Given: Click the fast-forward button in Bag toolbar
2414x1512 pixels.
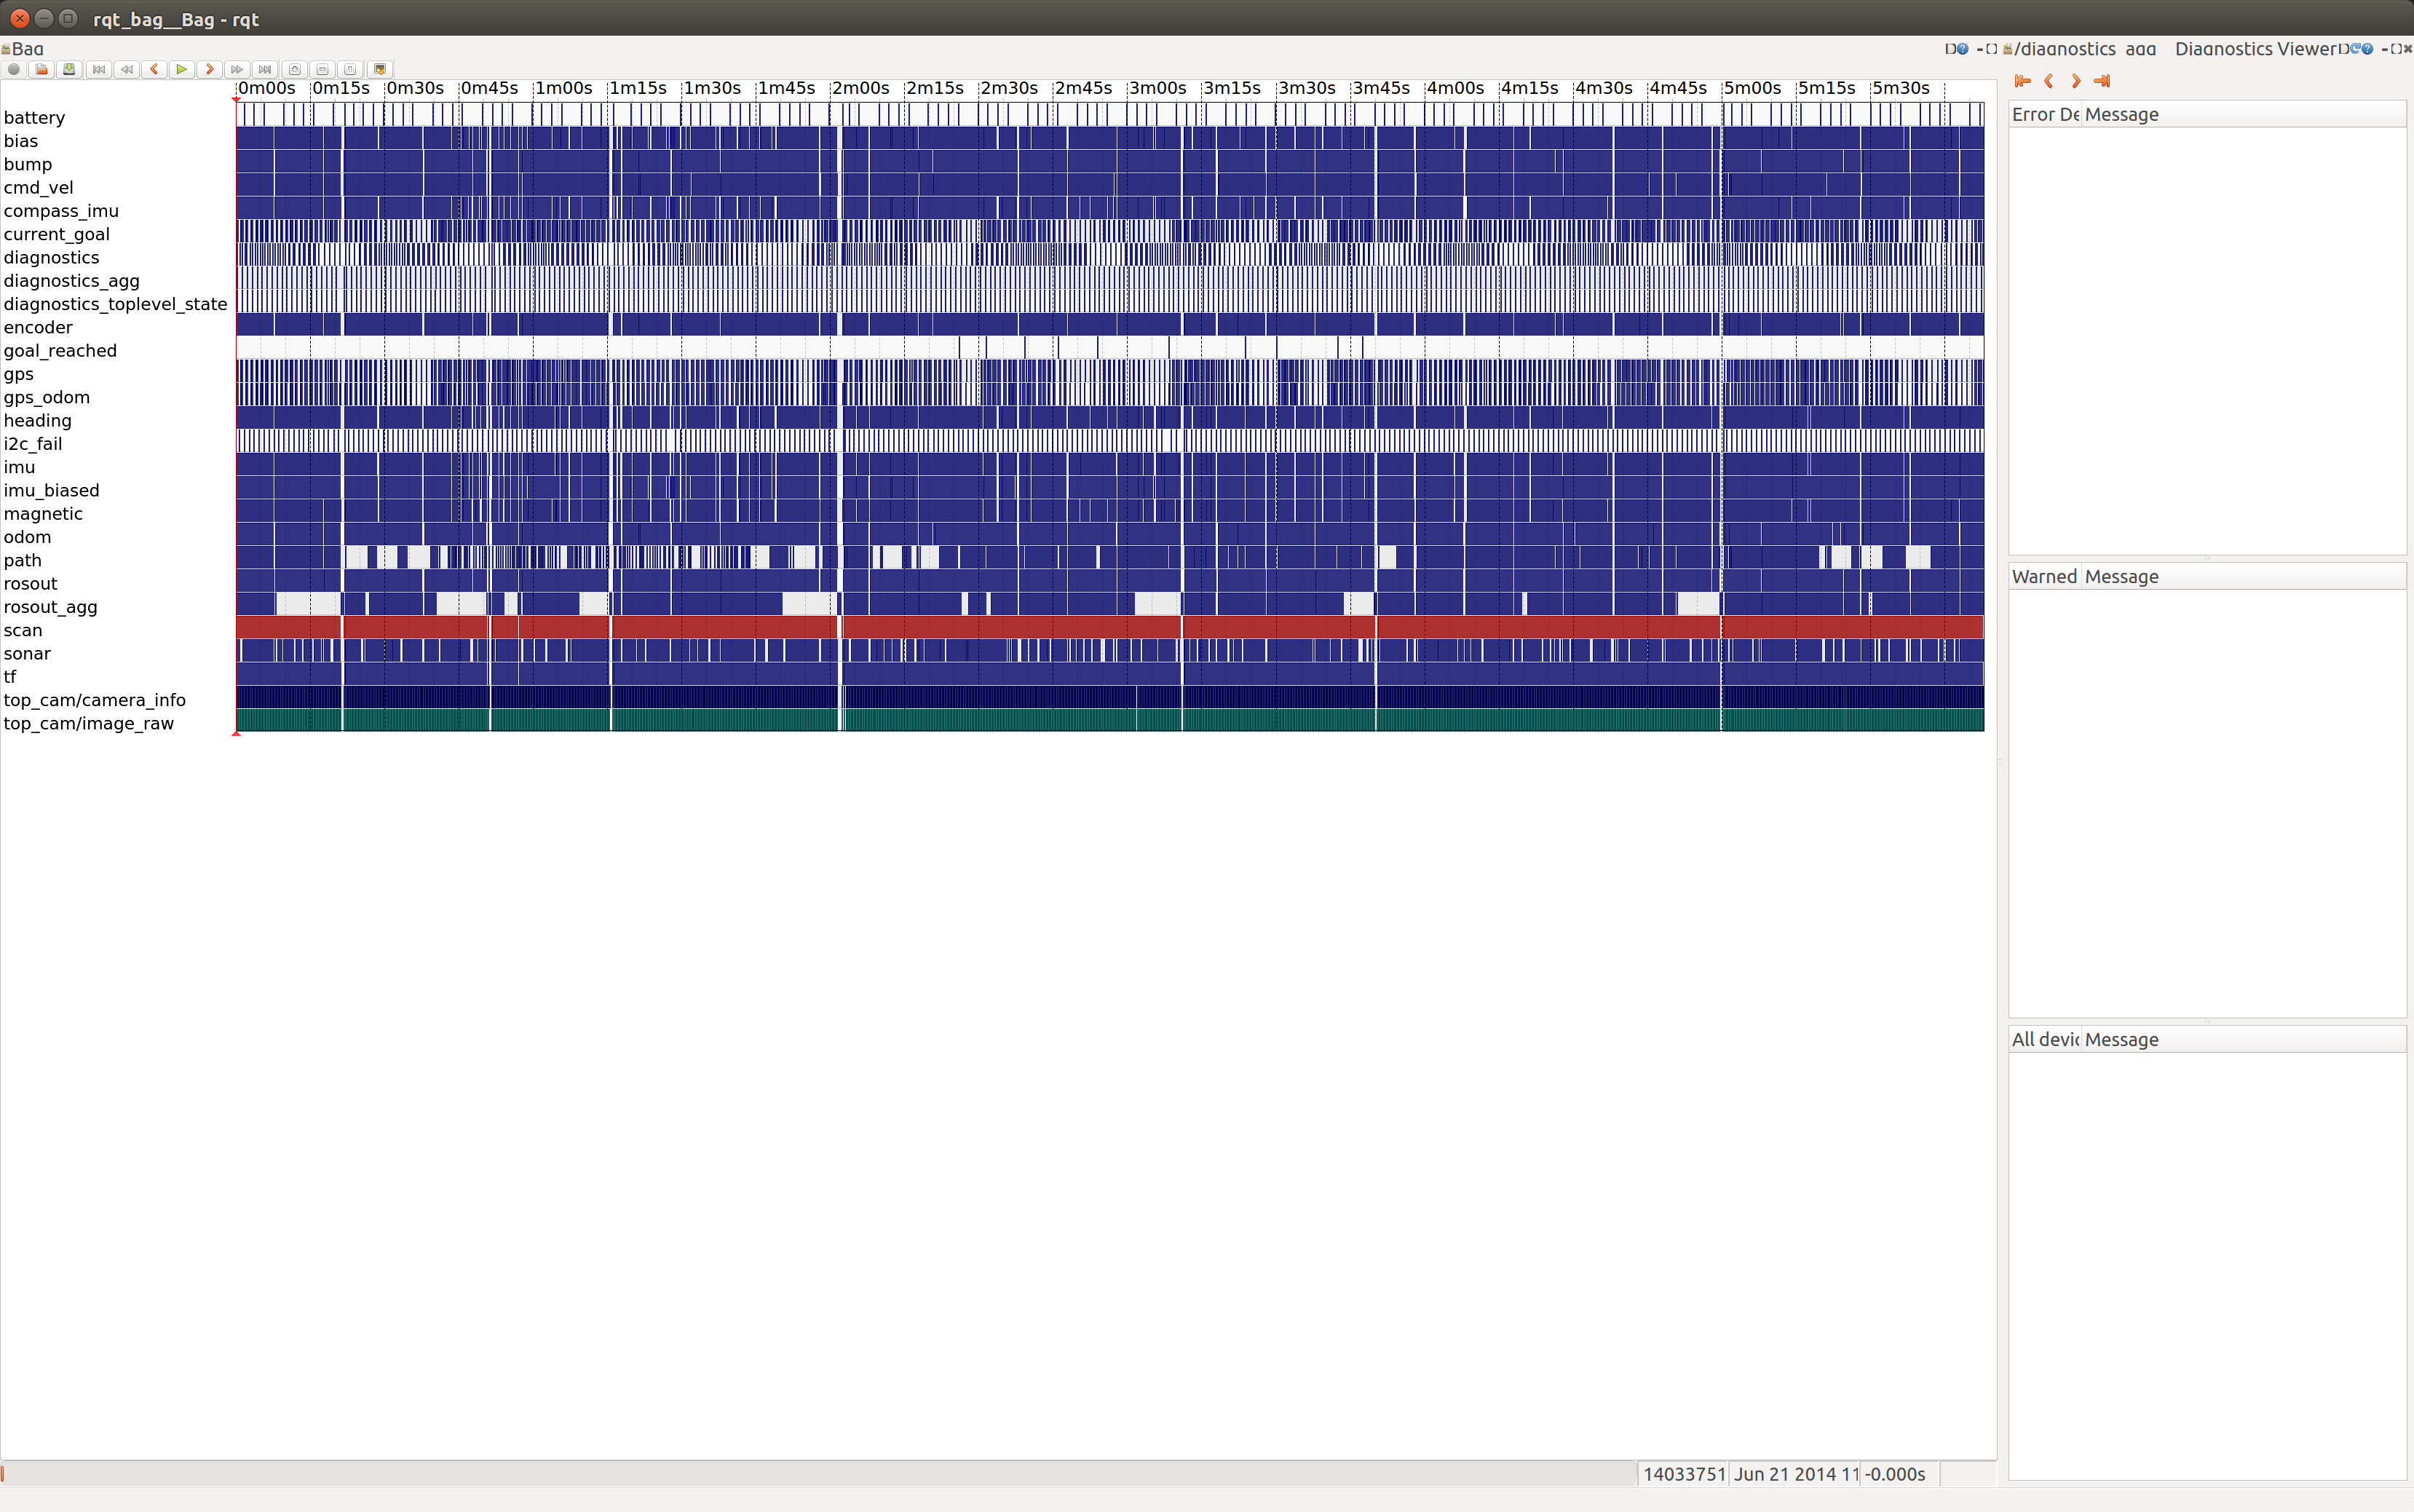Looking at the screenshot, I should (237, 69).
